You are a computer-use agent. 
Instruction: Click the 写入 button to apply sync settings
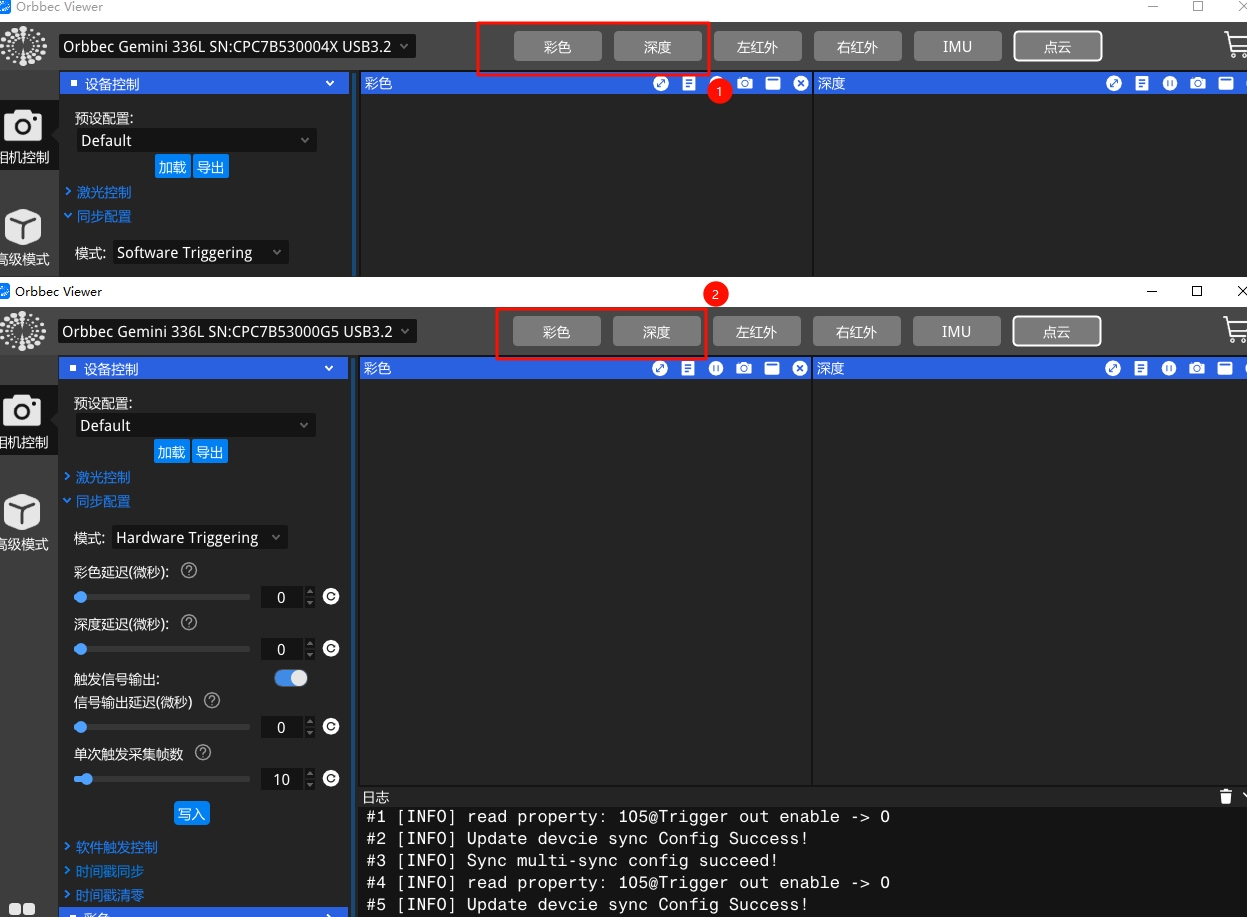(x=191, y=814)
